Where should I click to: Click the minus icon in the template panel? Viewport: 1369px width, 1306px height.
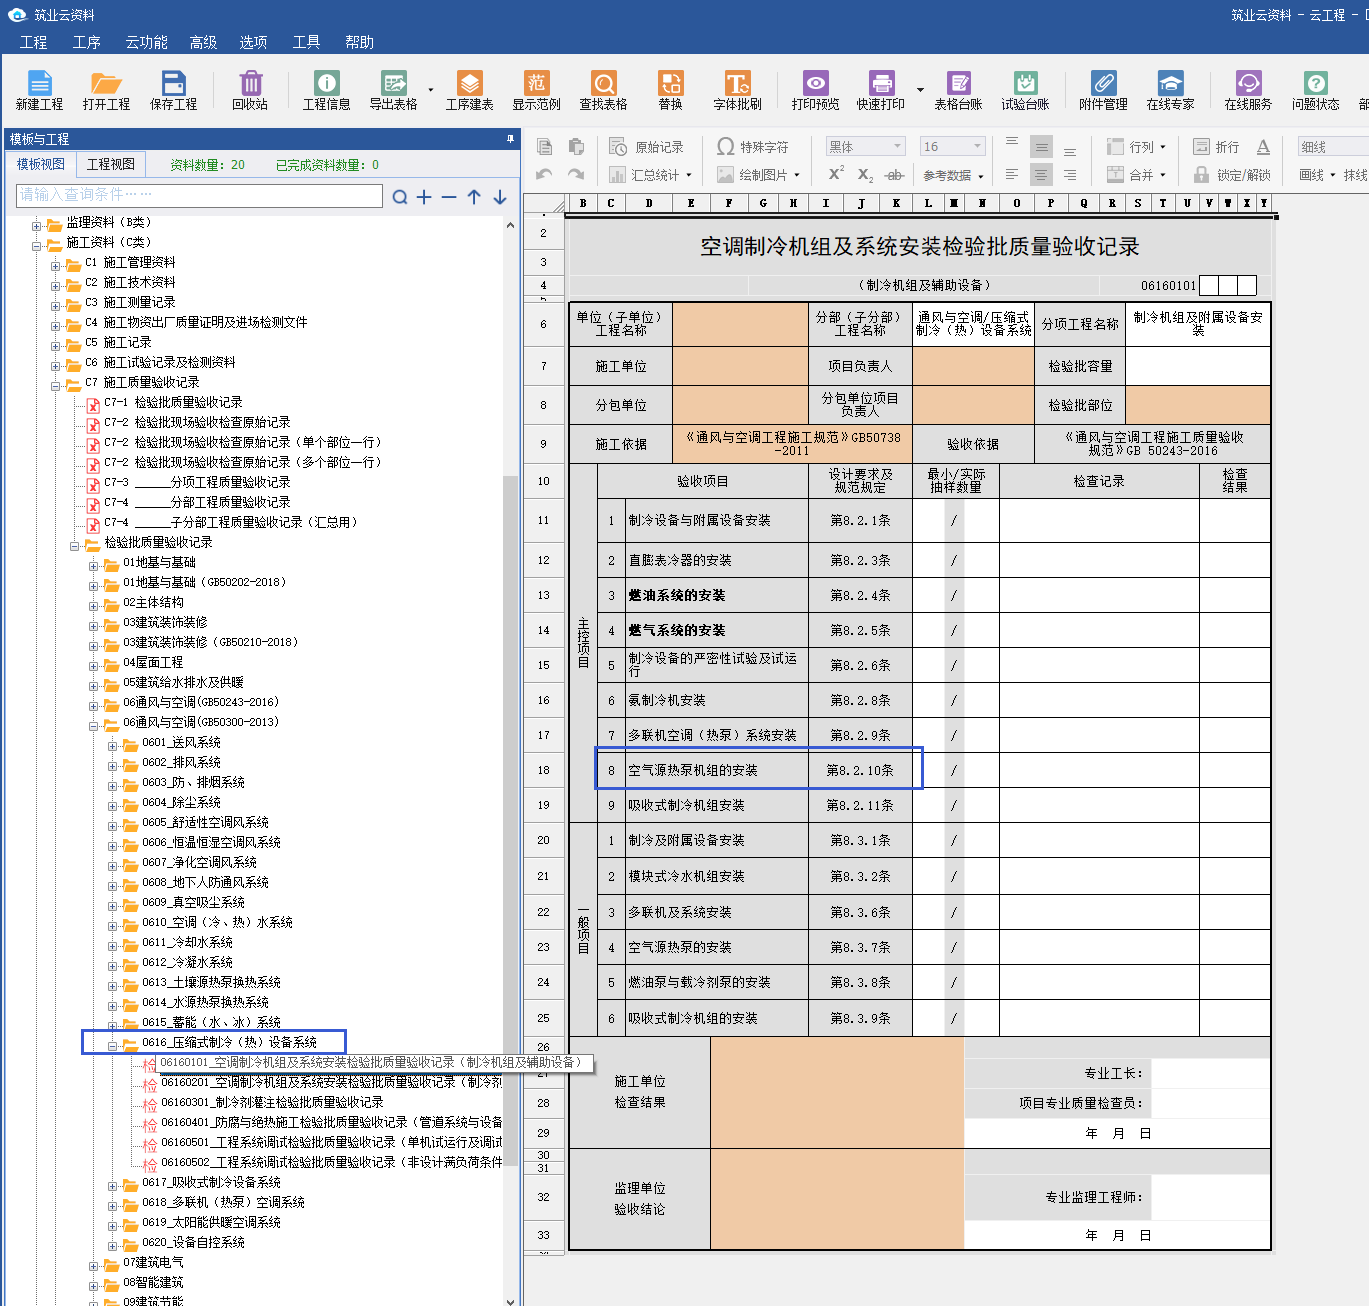click(449, 197)
